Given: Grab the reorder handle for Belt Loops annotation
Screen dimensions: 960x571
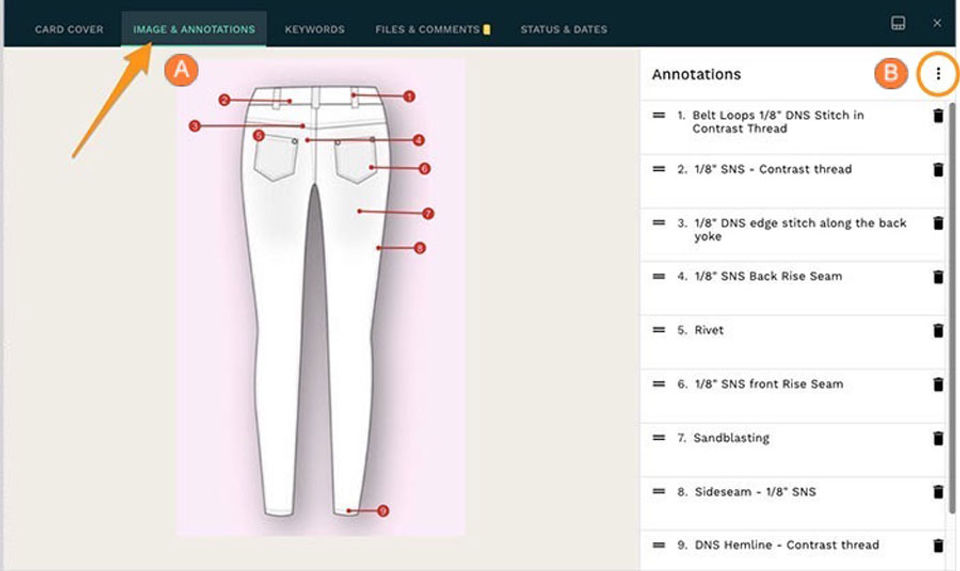Looking at the screenshot, I should (659, 115).
